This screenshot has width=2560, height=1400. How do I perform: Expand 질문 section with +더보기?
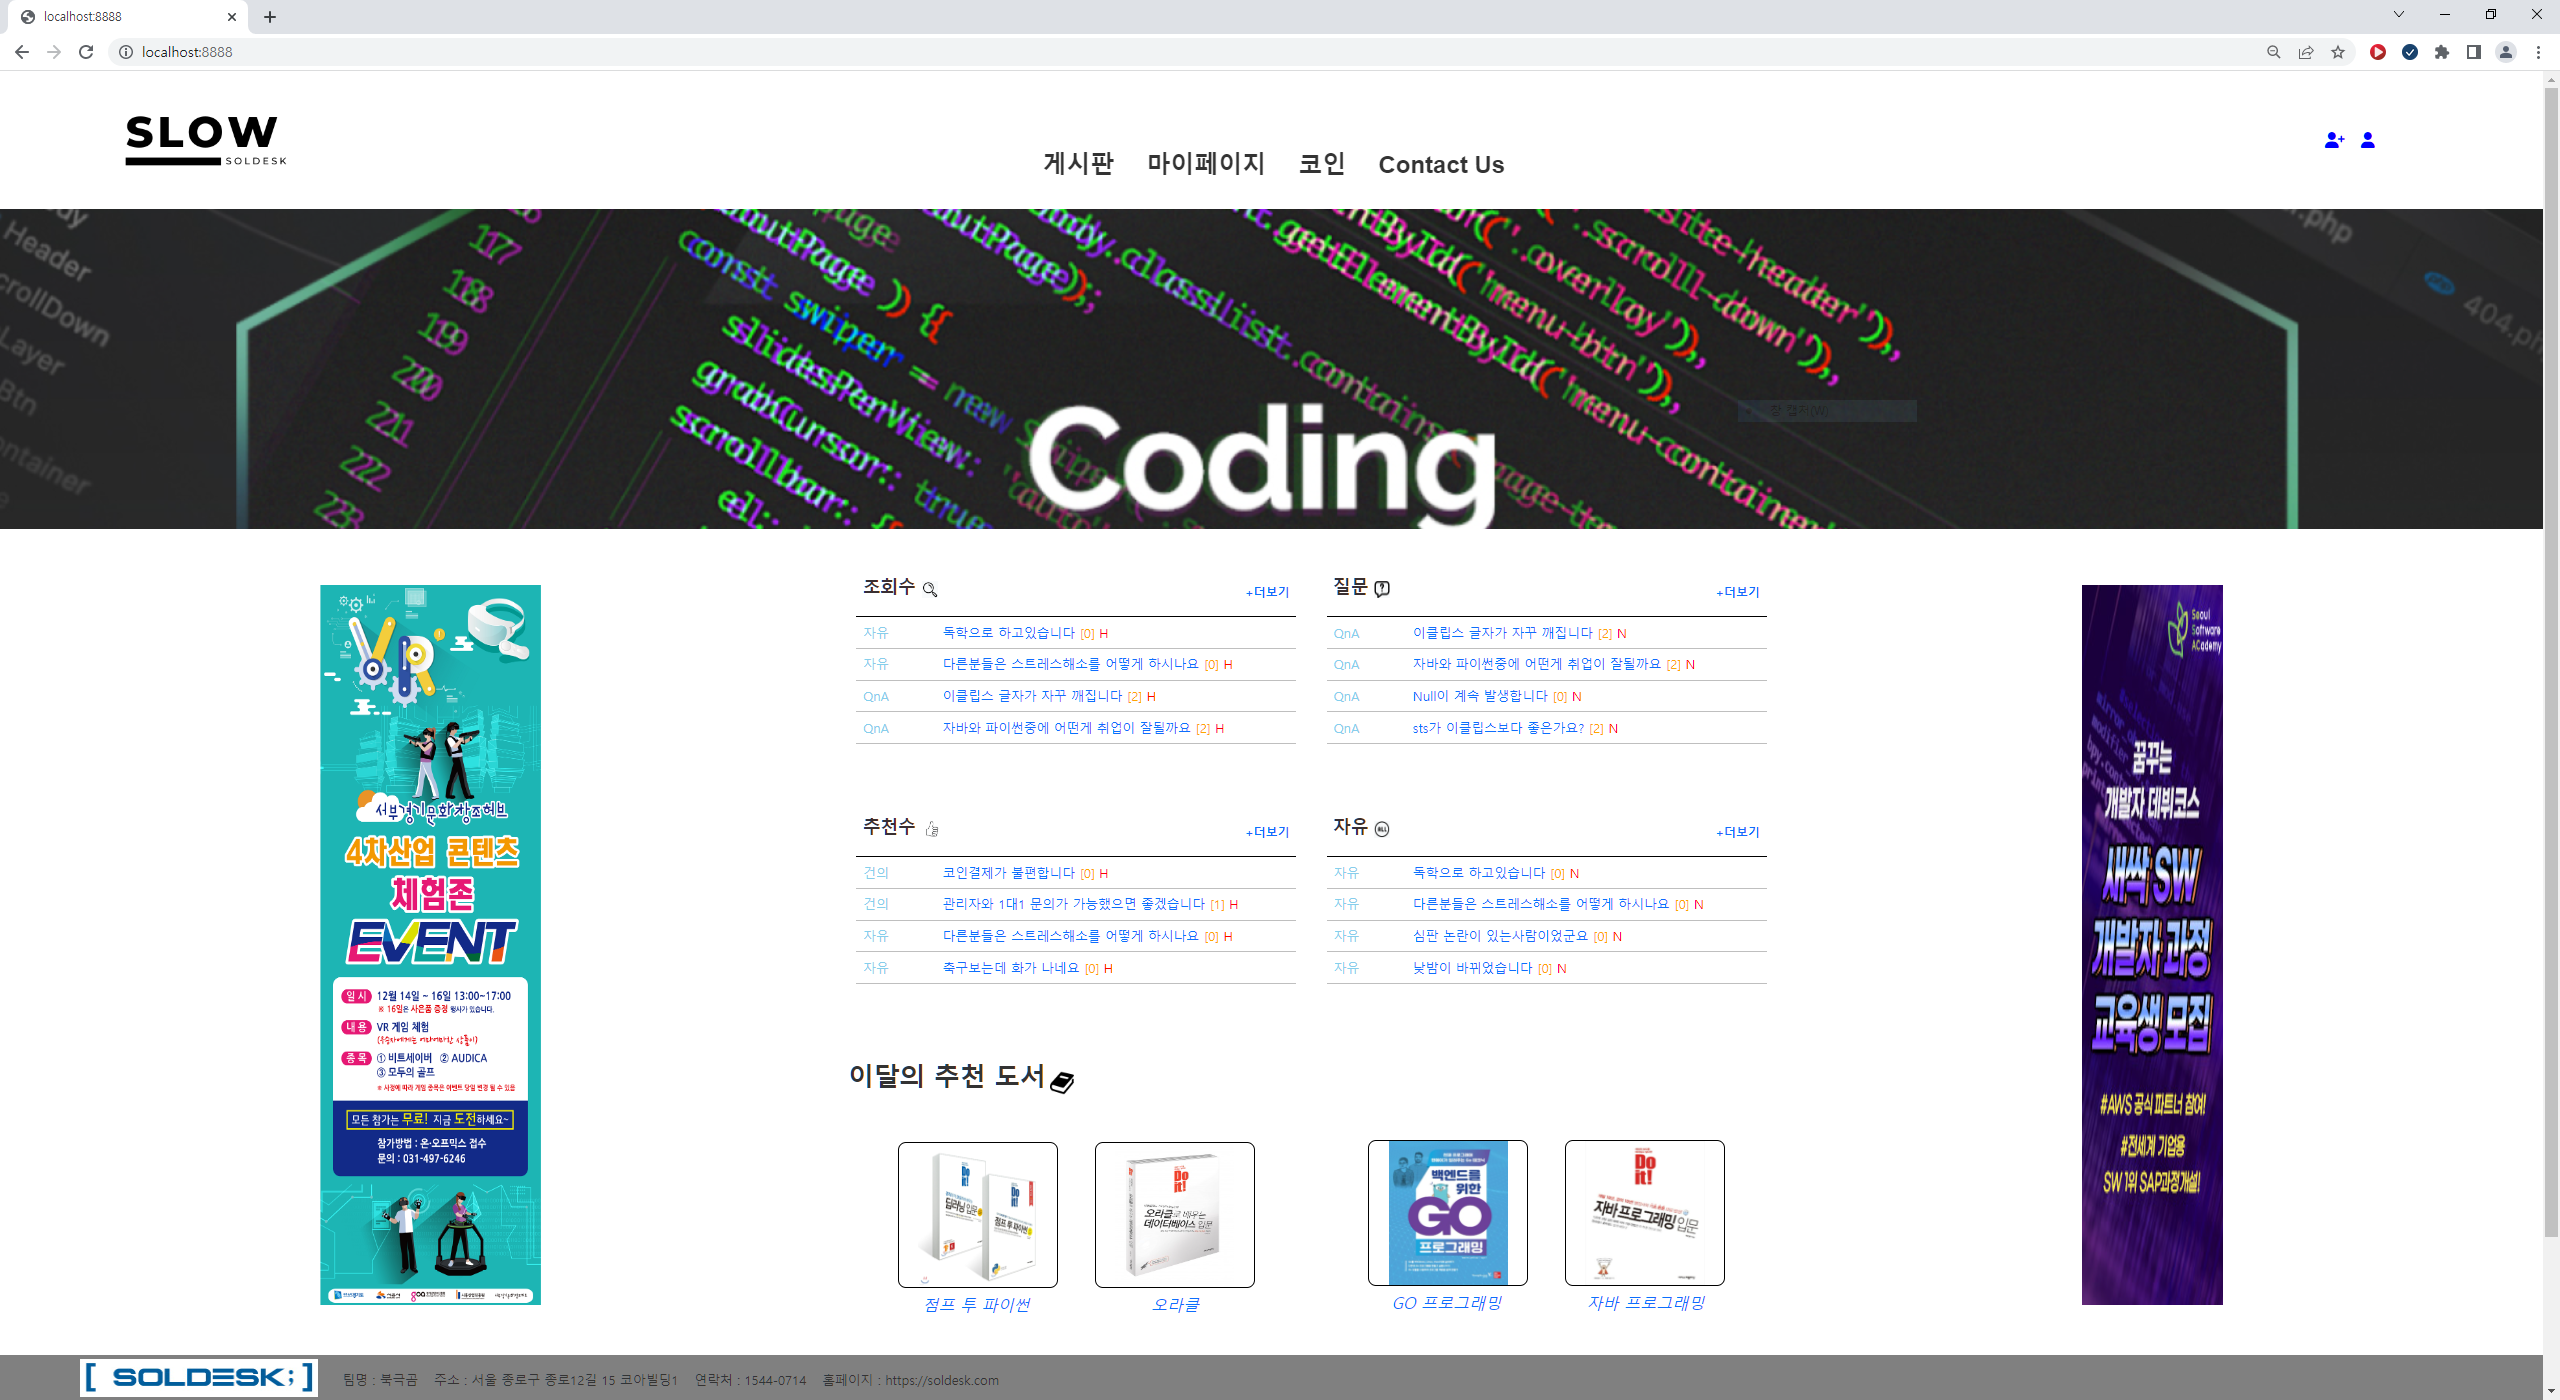coord(1737,592)
